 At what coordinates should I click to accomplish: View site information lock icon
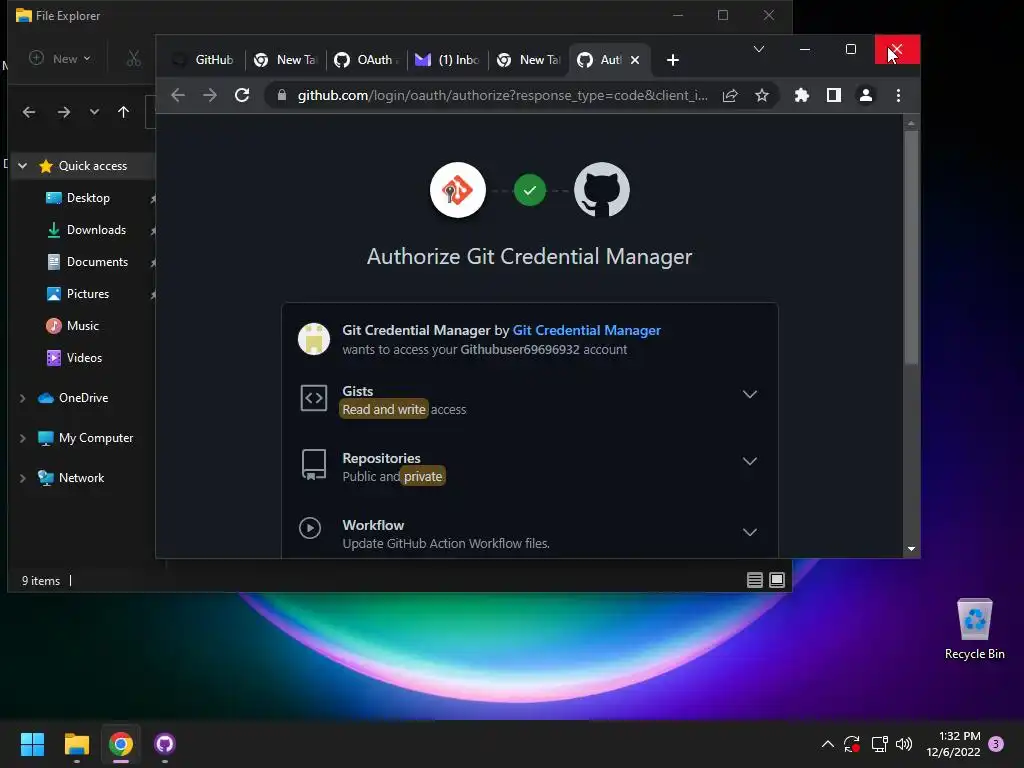tap(281, 95)
